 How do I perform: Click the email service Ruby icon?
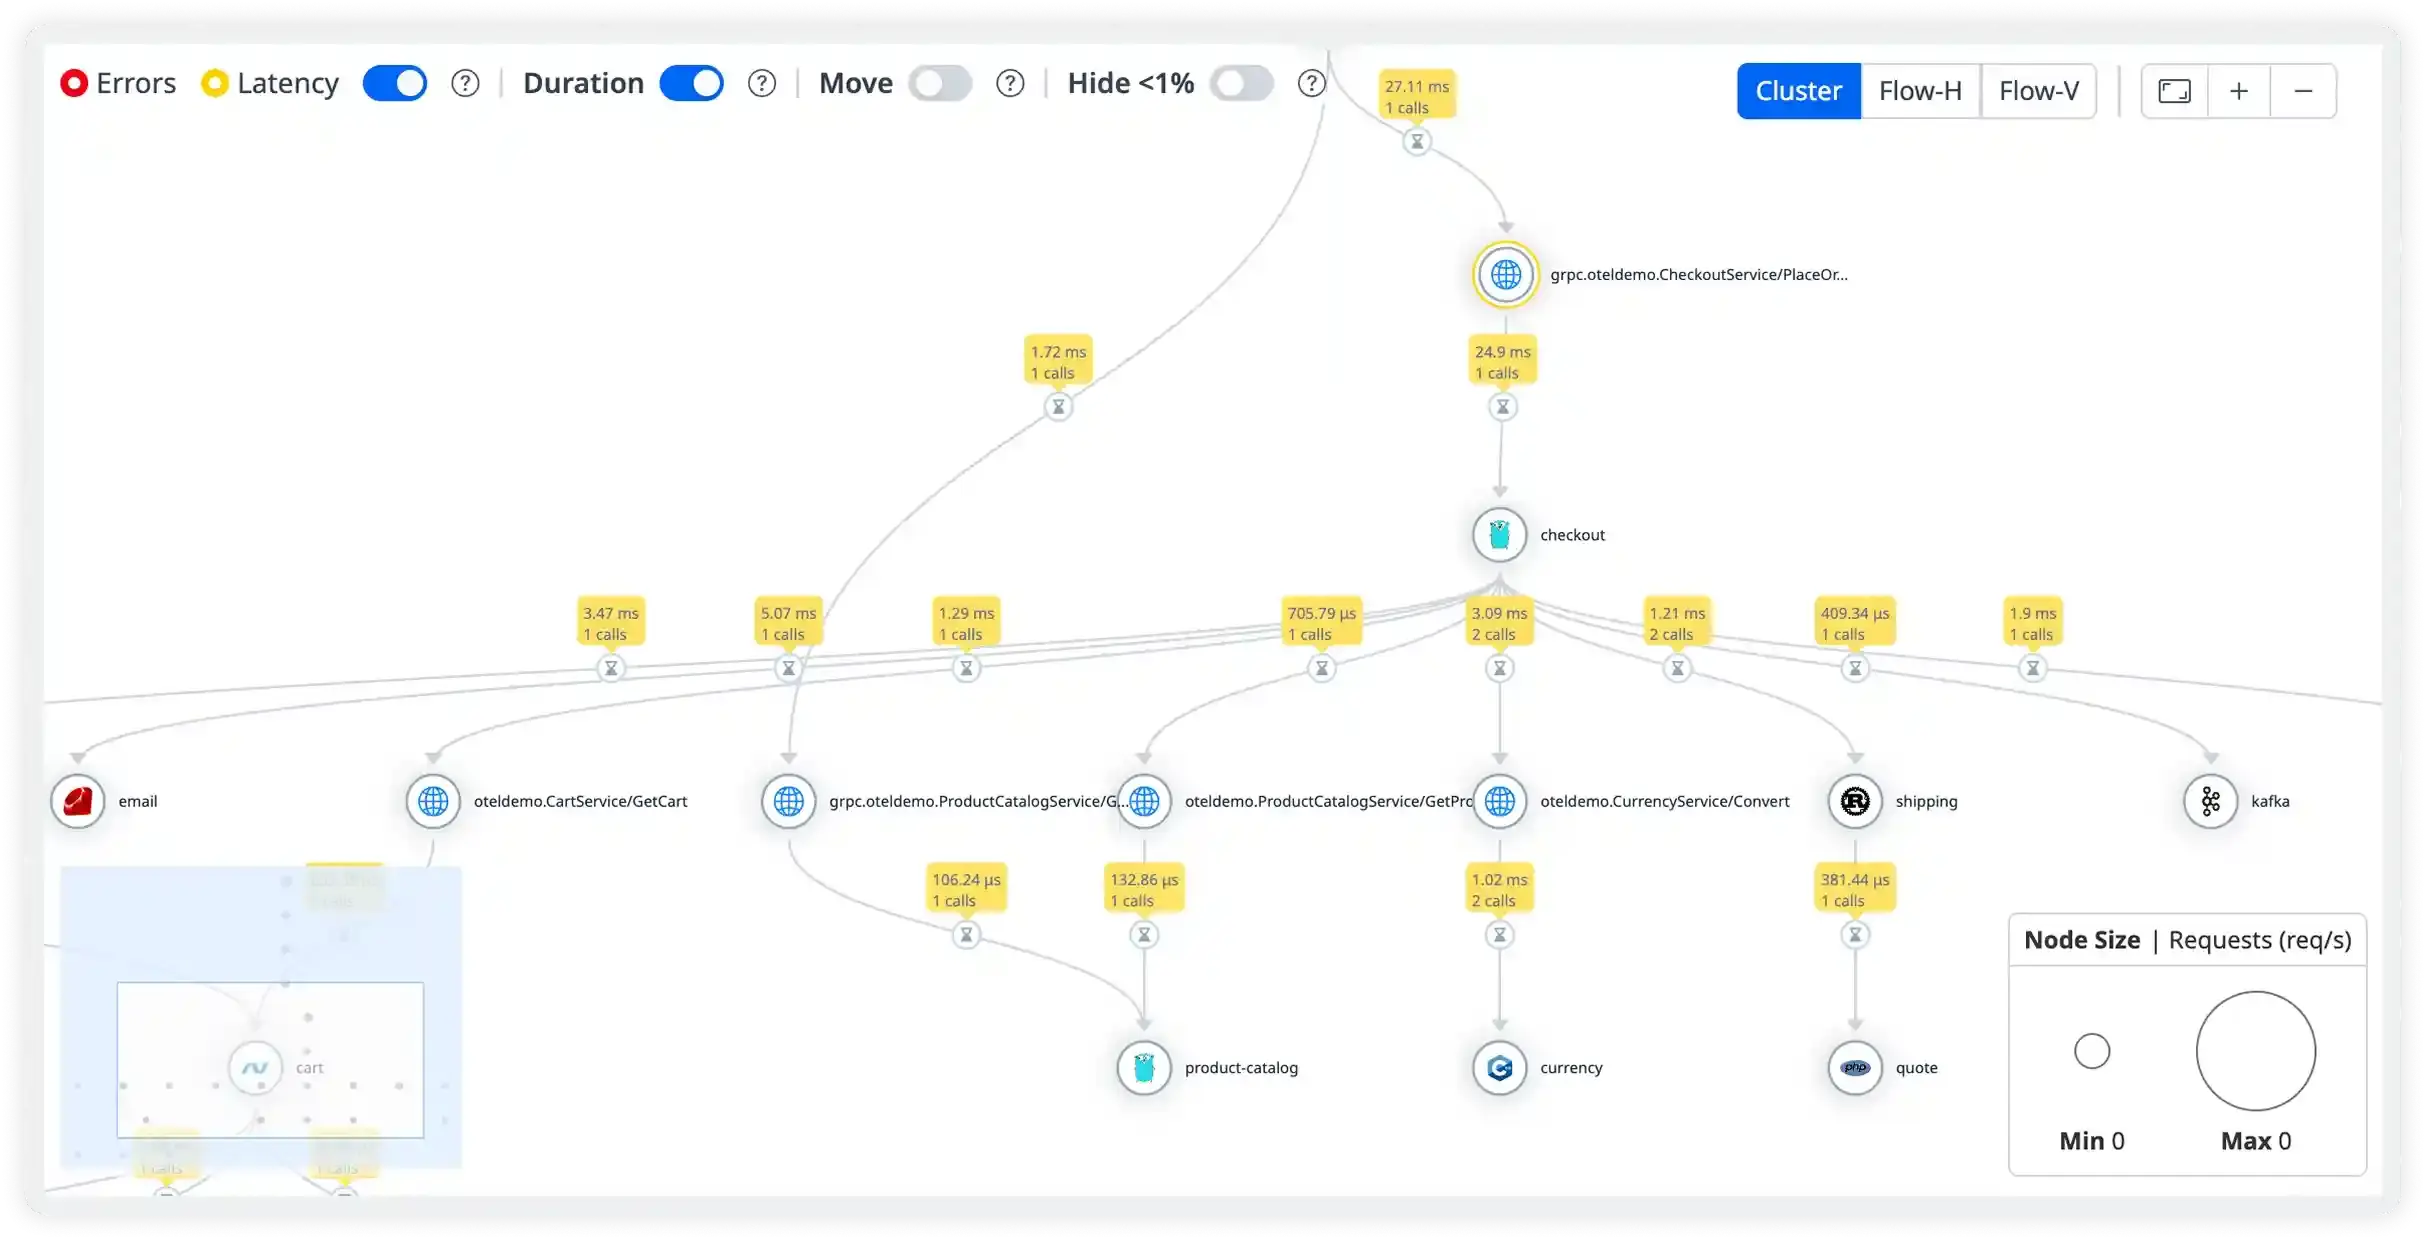[x=78, y=801]
